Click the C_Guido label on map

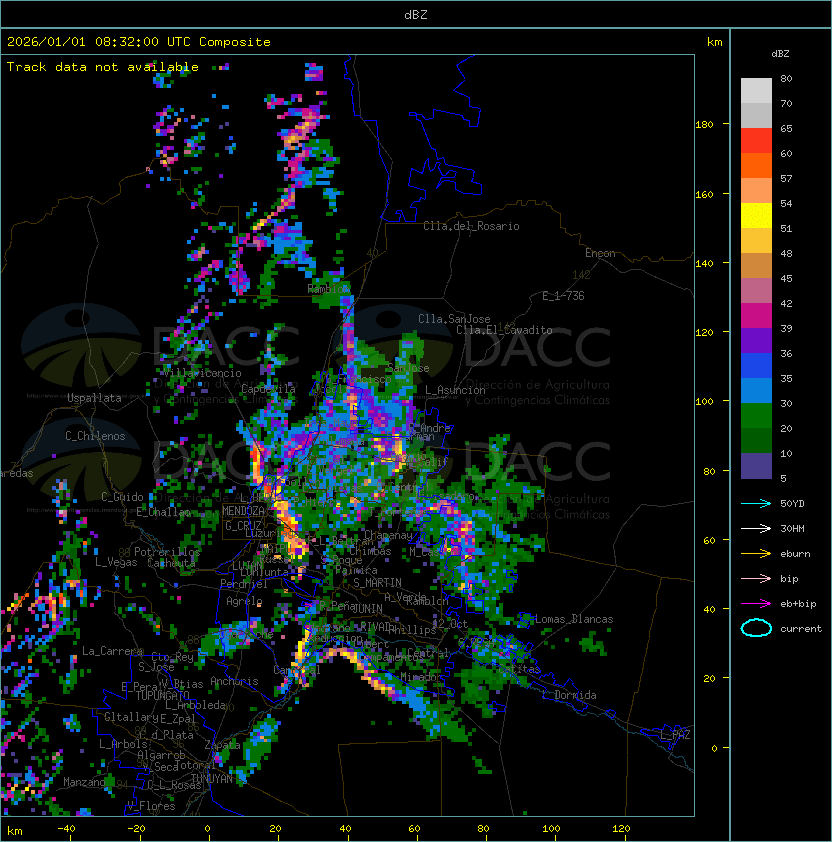(122, 497)
